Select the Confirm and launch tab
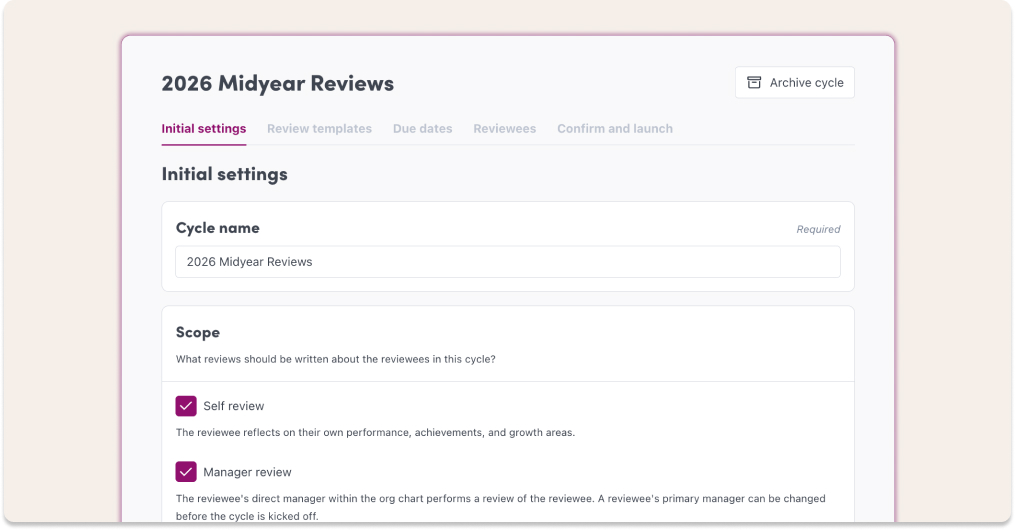 [614, 129]
